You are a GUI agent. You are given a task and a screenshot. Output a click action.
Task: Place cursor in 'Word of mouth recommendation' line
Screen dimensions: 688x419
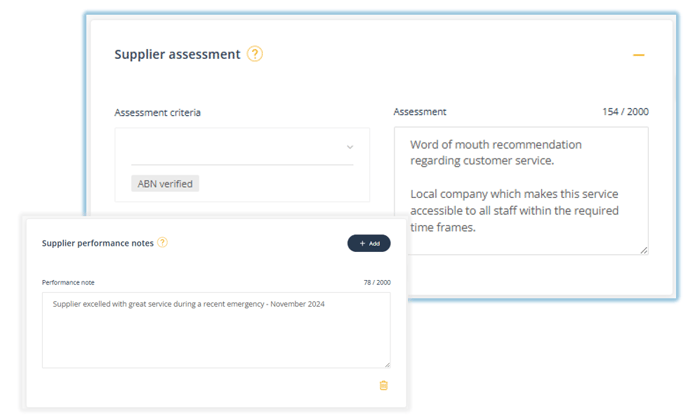496,145
